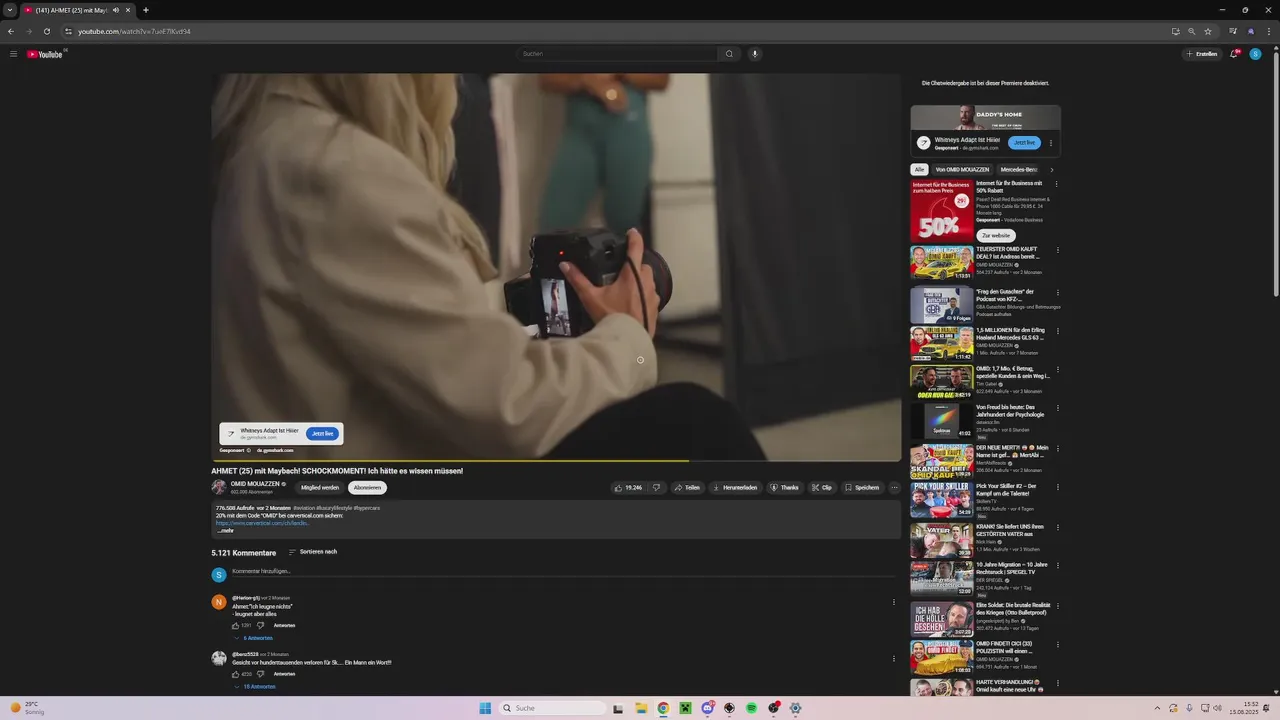Open File Explorer from the taskbar
This screenshot has width=1280, height=720.
pos(641,708)
